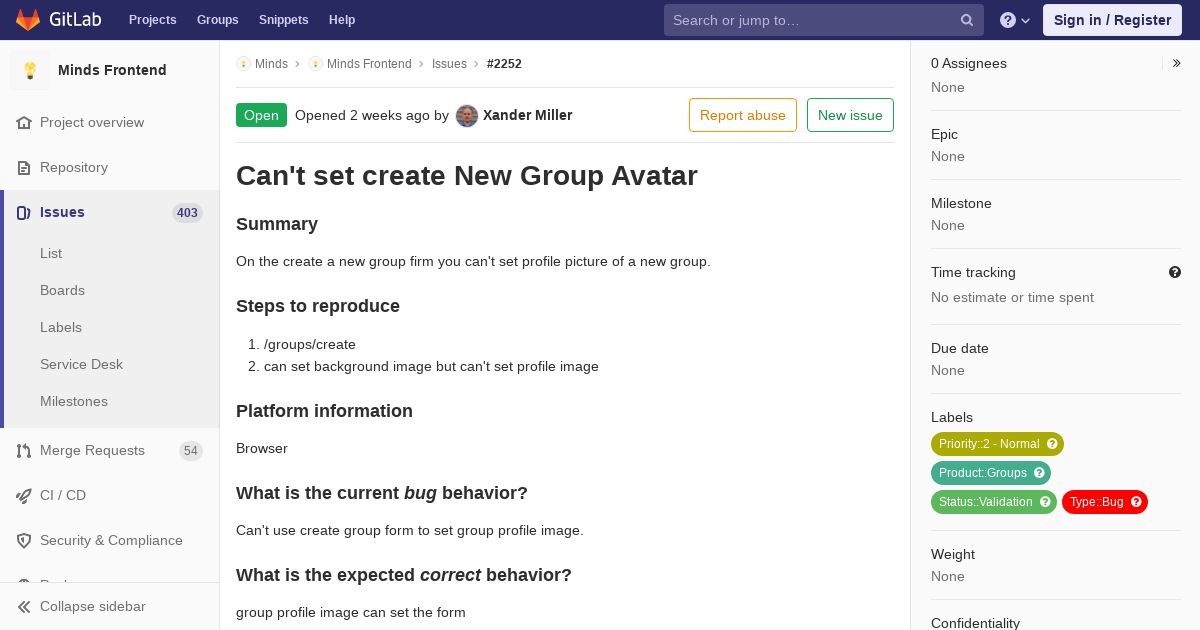
Task: Click the Issues count badge 403
Action: pyautogui.click(x=187, y=213)
